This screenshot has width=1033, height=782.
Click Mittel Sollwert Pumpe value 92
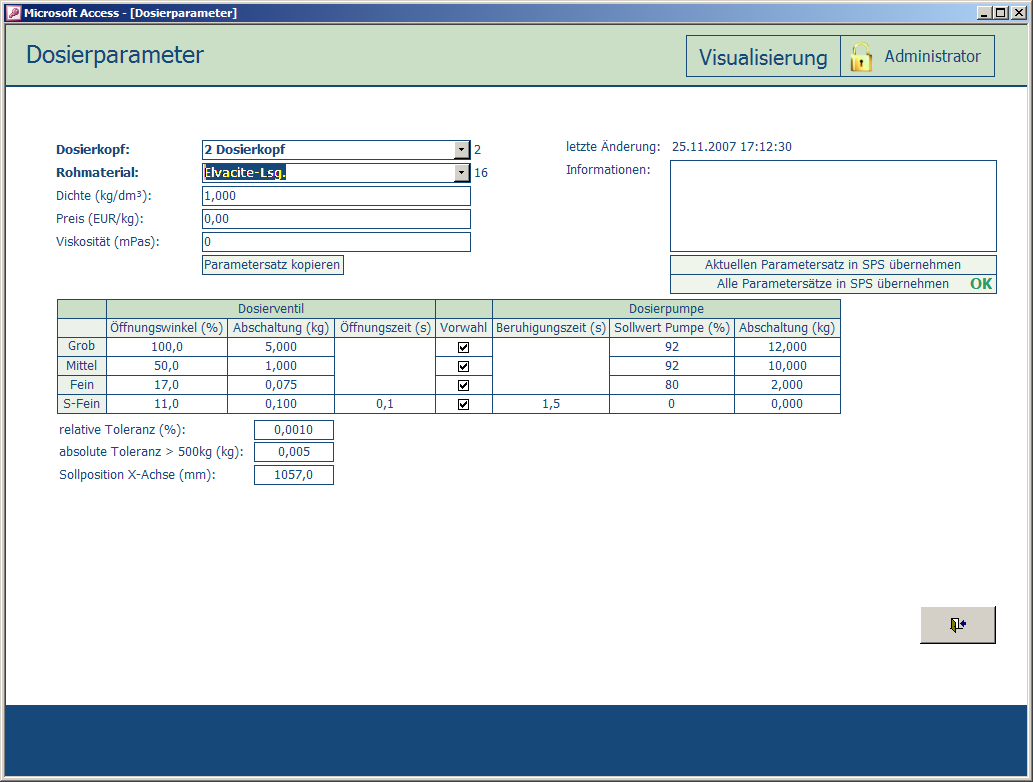(x=672, y=366)
